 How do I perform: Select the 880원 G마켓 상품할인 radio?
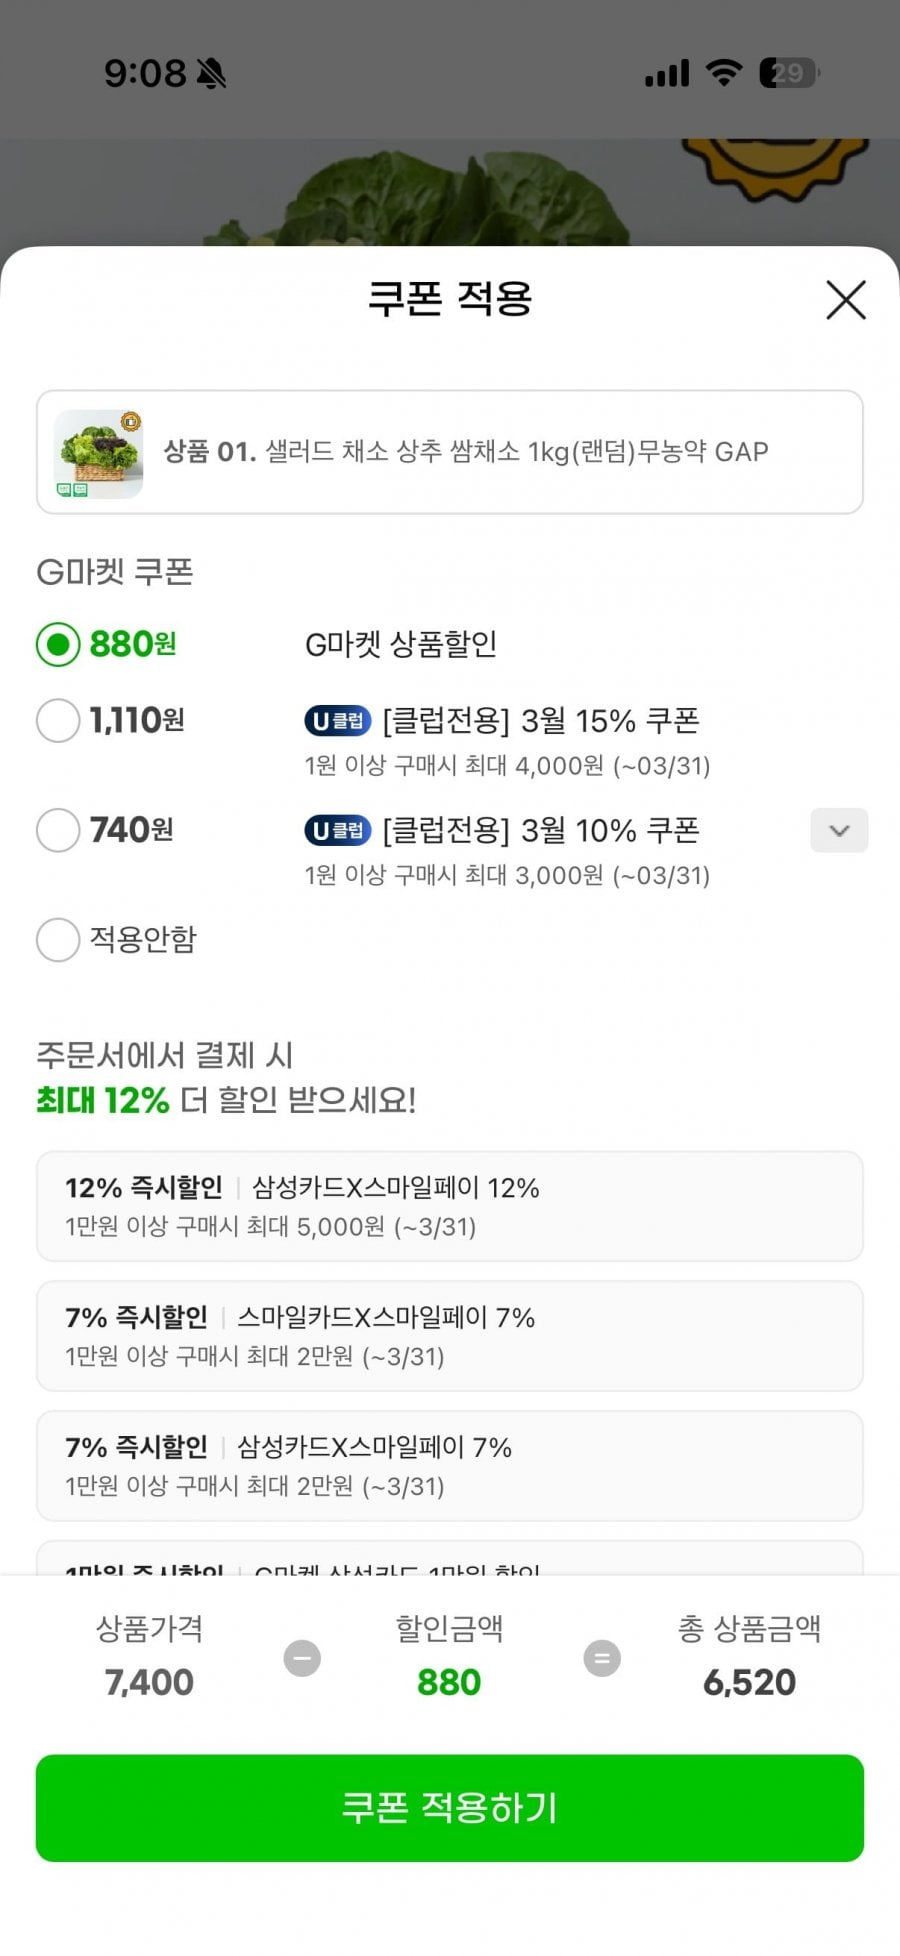(58, 645)
